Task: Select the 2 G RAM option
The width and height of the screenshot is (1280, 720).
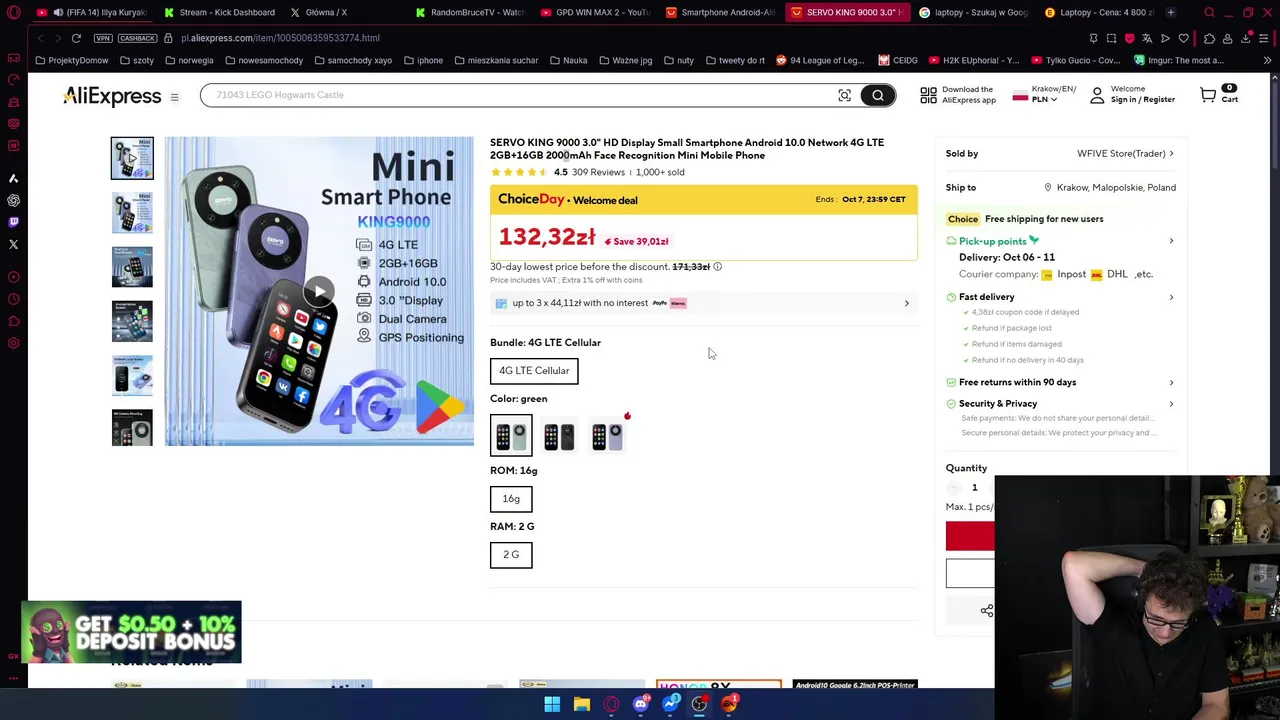Action: pyautogui.click(x=511, y=555)
